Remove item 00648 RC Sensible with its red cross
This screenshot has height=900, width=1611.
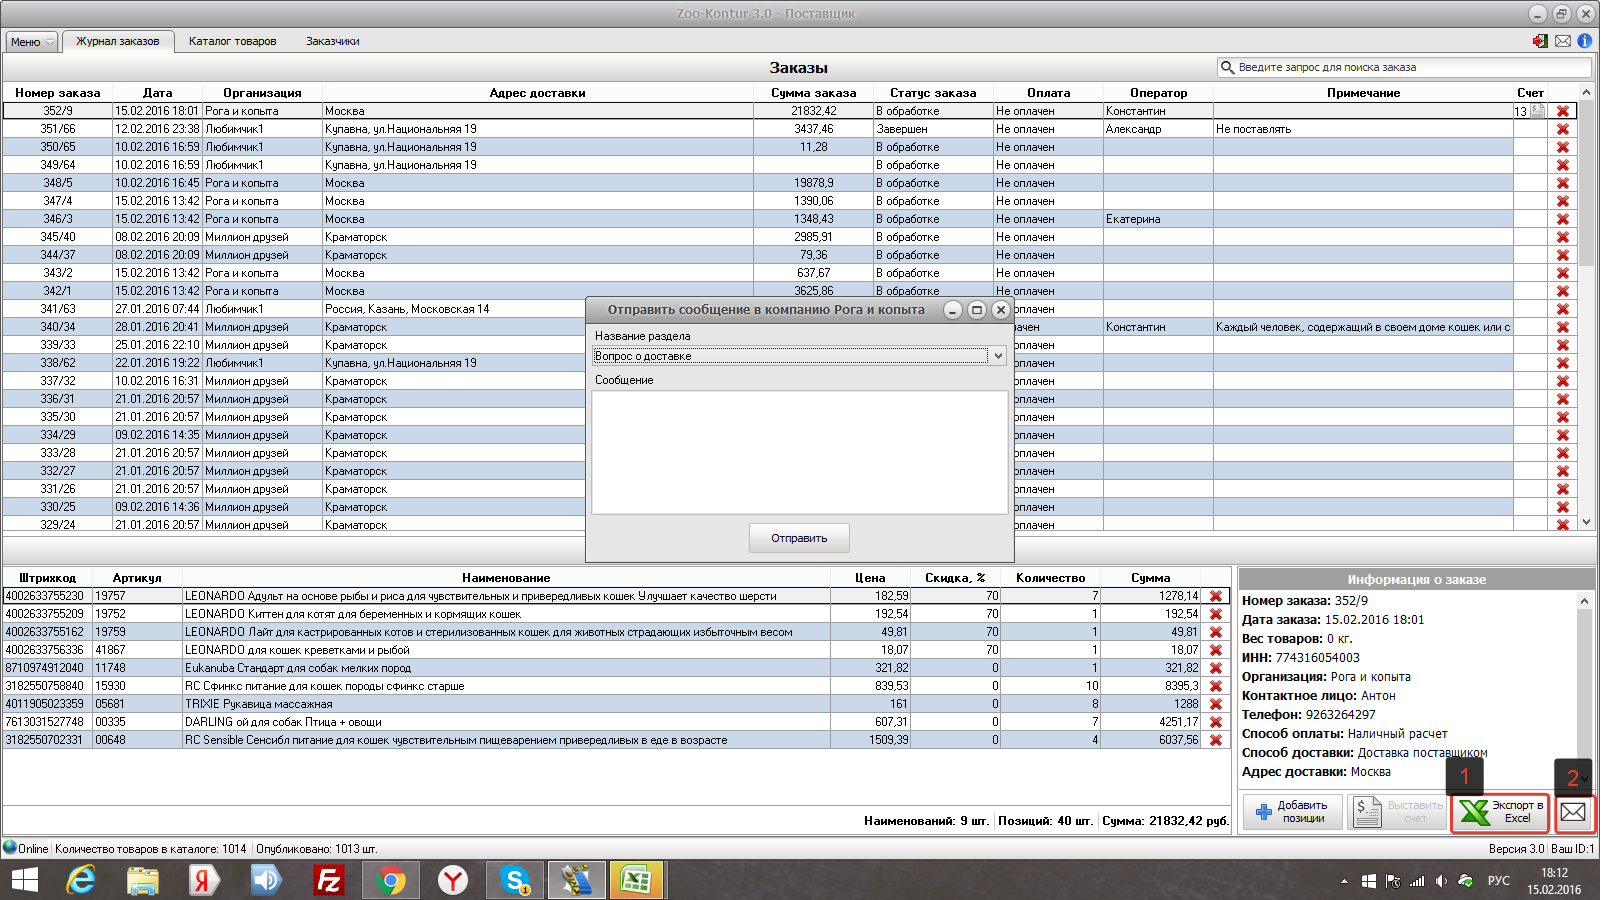(x=1216, y=740)
